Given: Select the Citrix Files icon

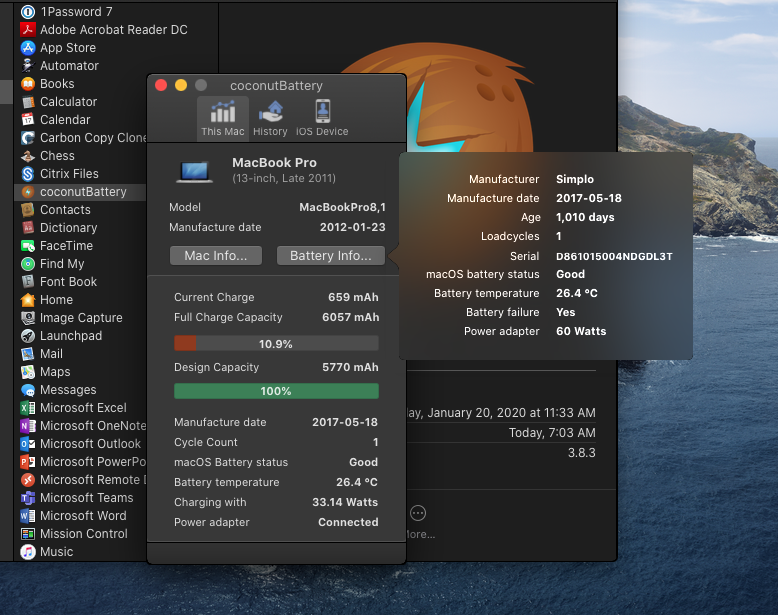Looking at the screenshot, I should point(28,174).
